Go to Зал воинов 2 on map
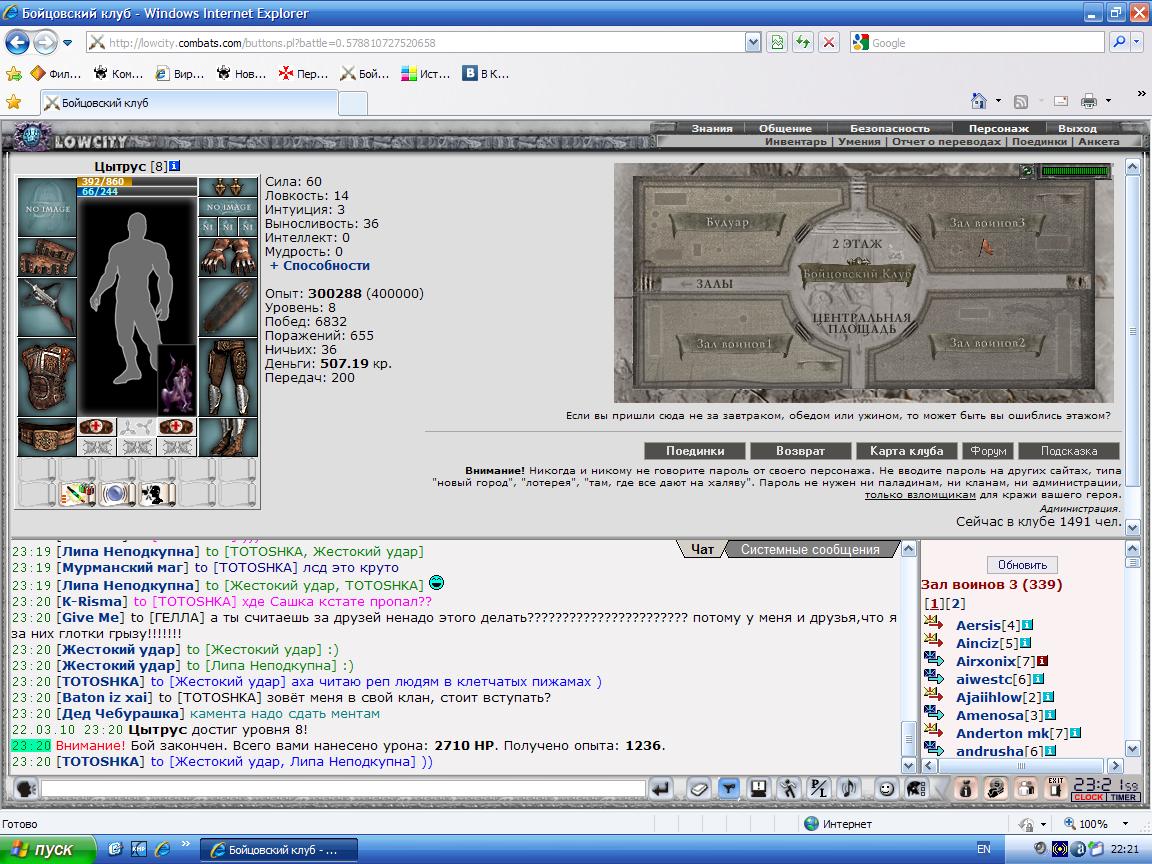The image size is (1152, 864). click(x=987, y=343)
